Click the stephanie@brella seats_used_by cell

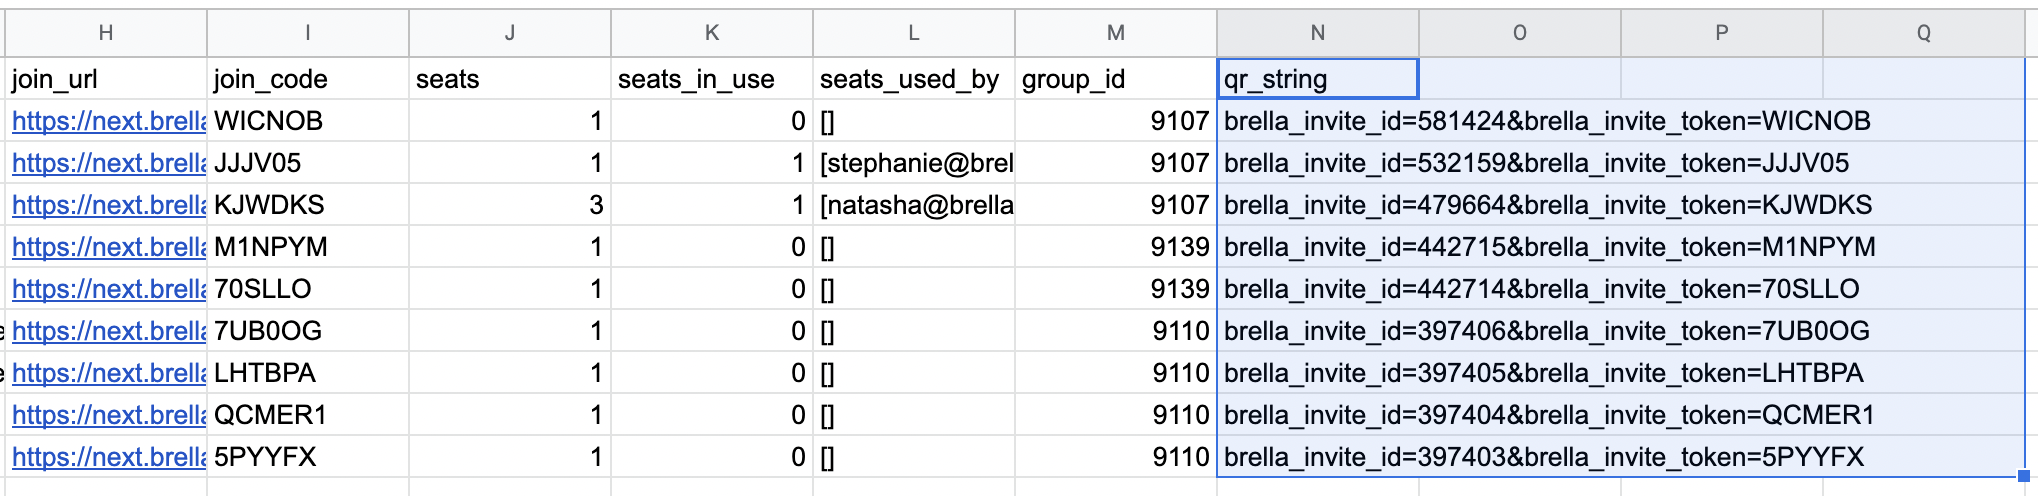(914, 163)
